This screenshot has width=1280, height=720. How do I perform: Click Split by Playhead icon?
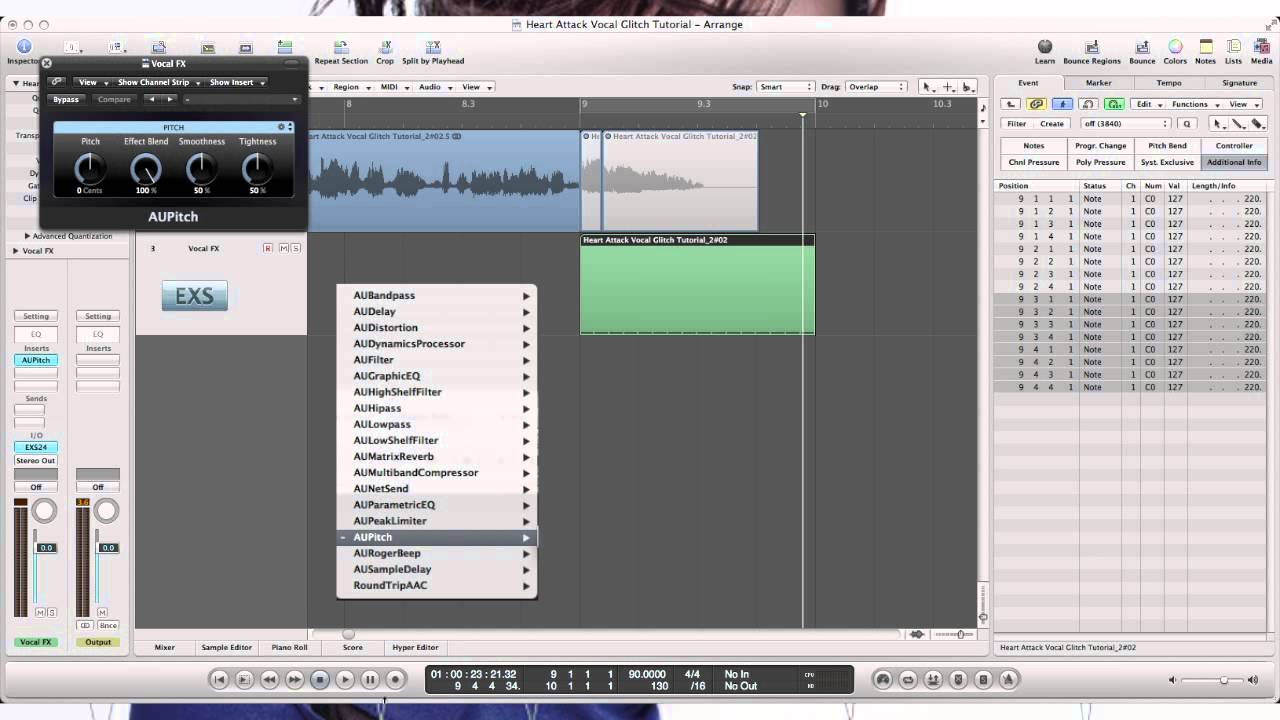pos(433,47)
